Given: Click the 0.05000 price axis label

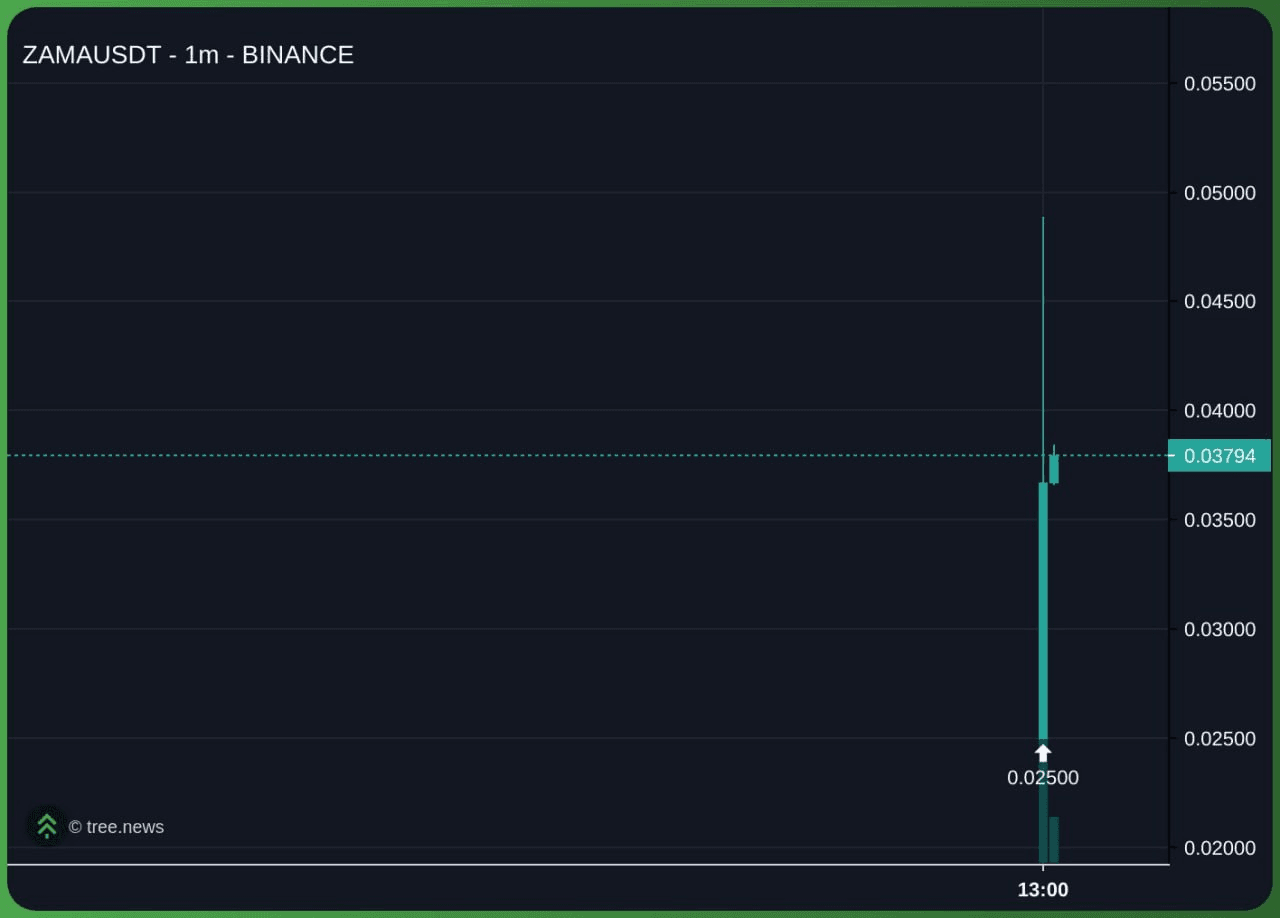Looking at the screenshot, I should click(1220, 192).
